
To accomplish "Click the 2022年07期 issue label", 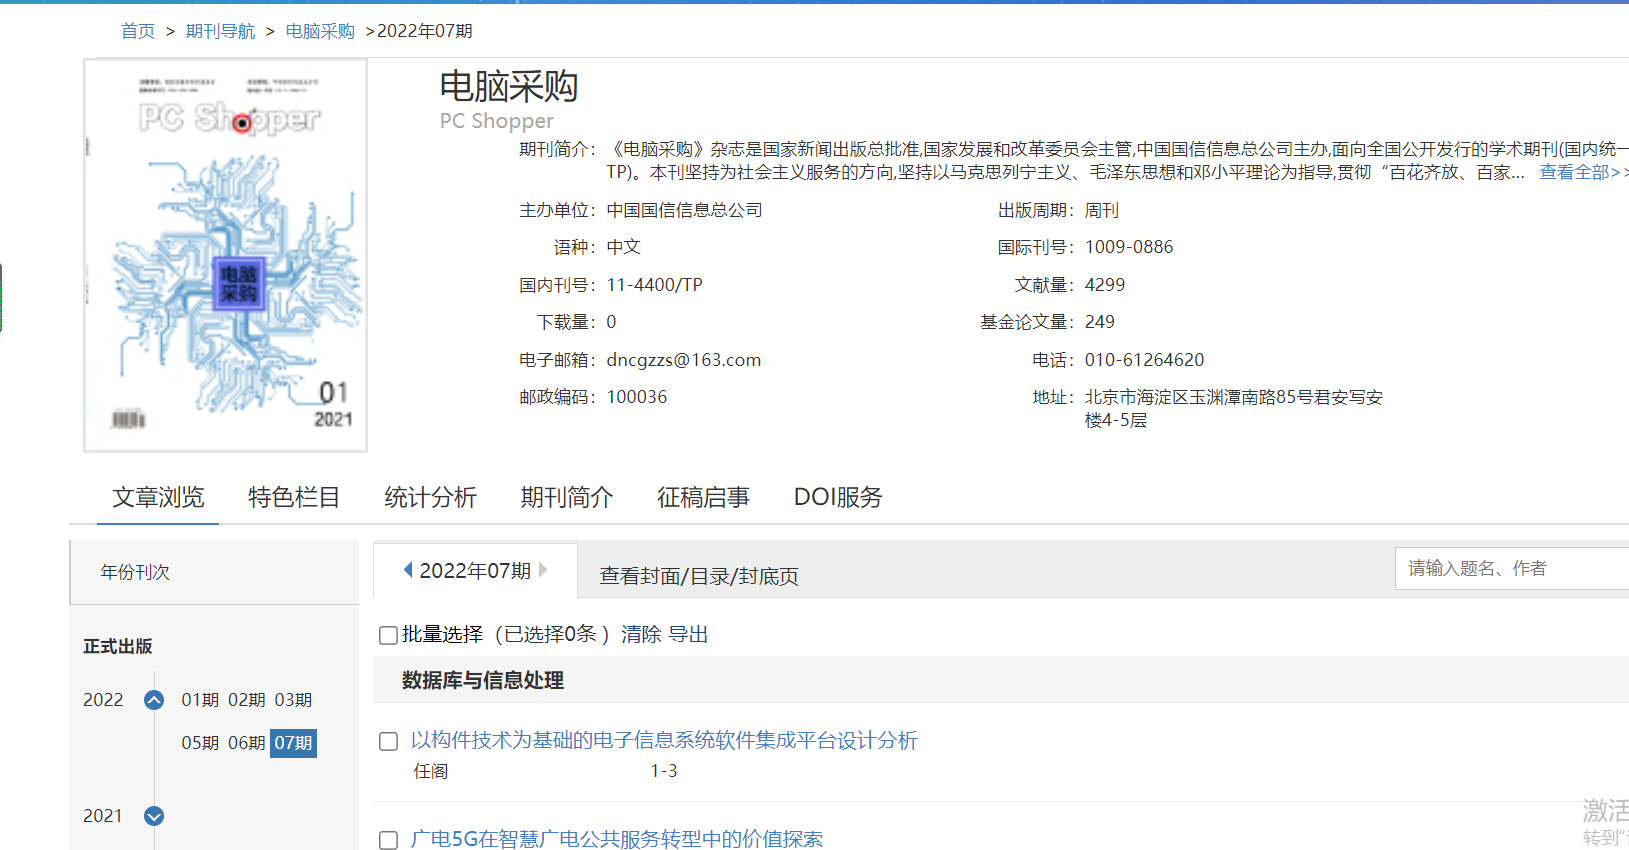I will point(475,570).
